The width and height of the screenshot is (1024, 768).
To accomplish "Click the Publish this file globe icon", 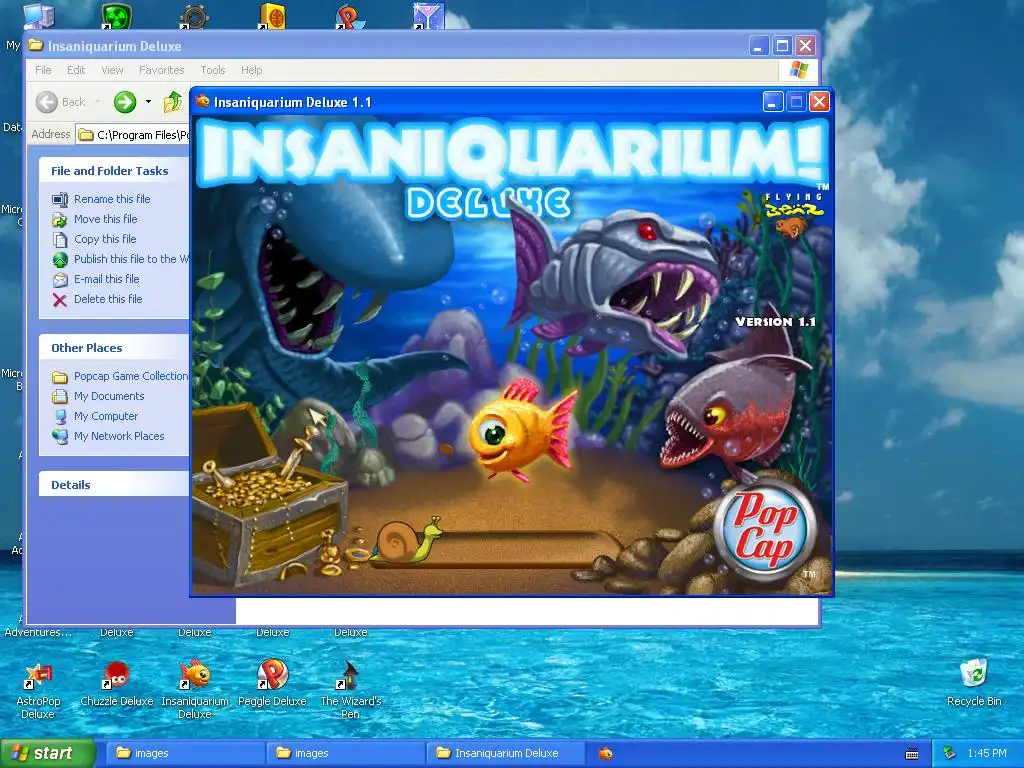I will [x=60, y=260].
